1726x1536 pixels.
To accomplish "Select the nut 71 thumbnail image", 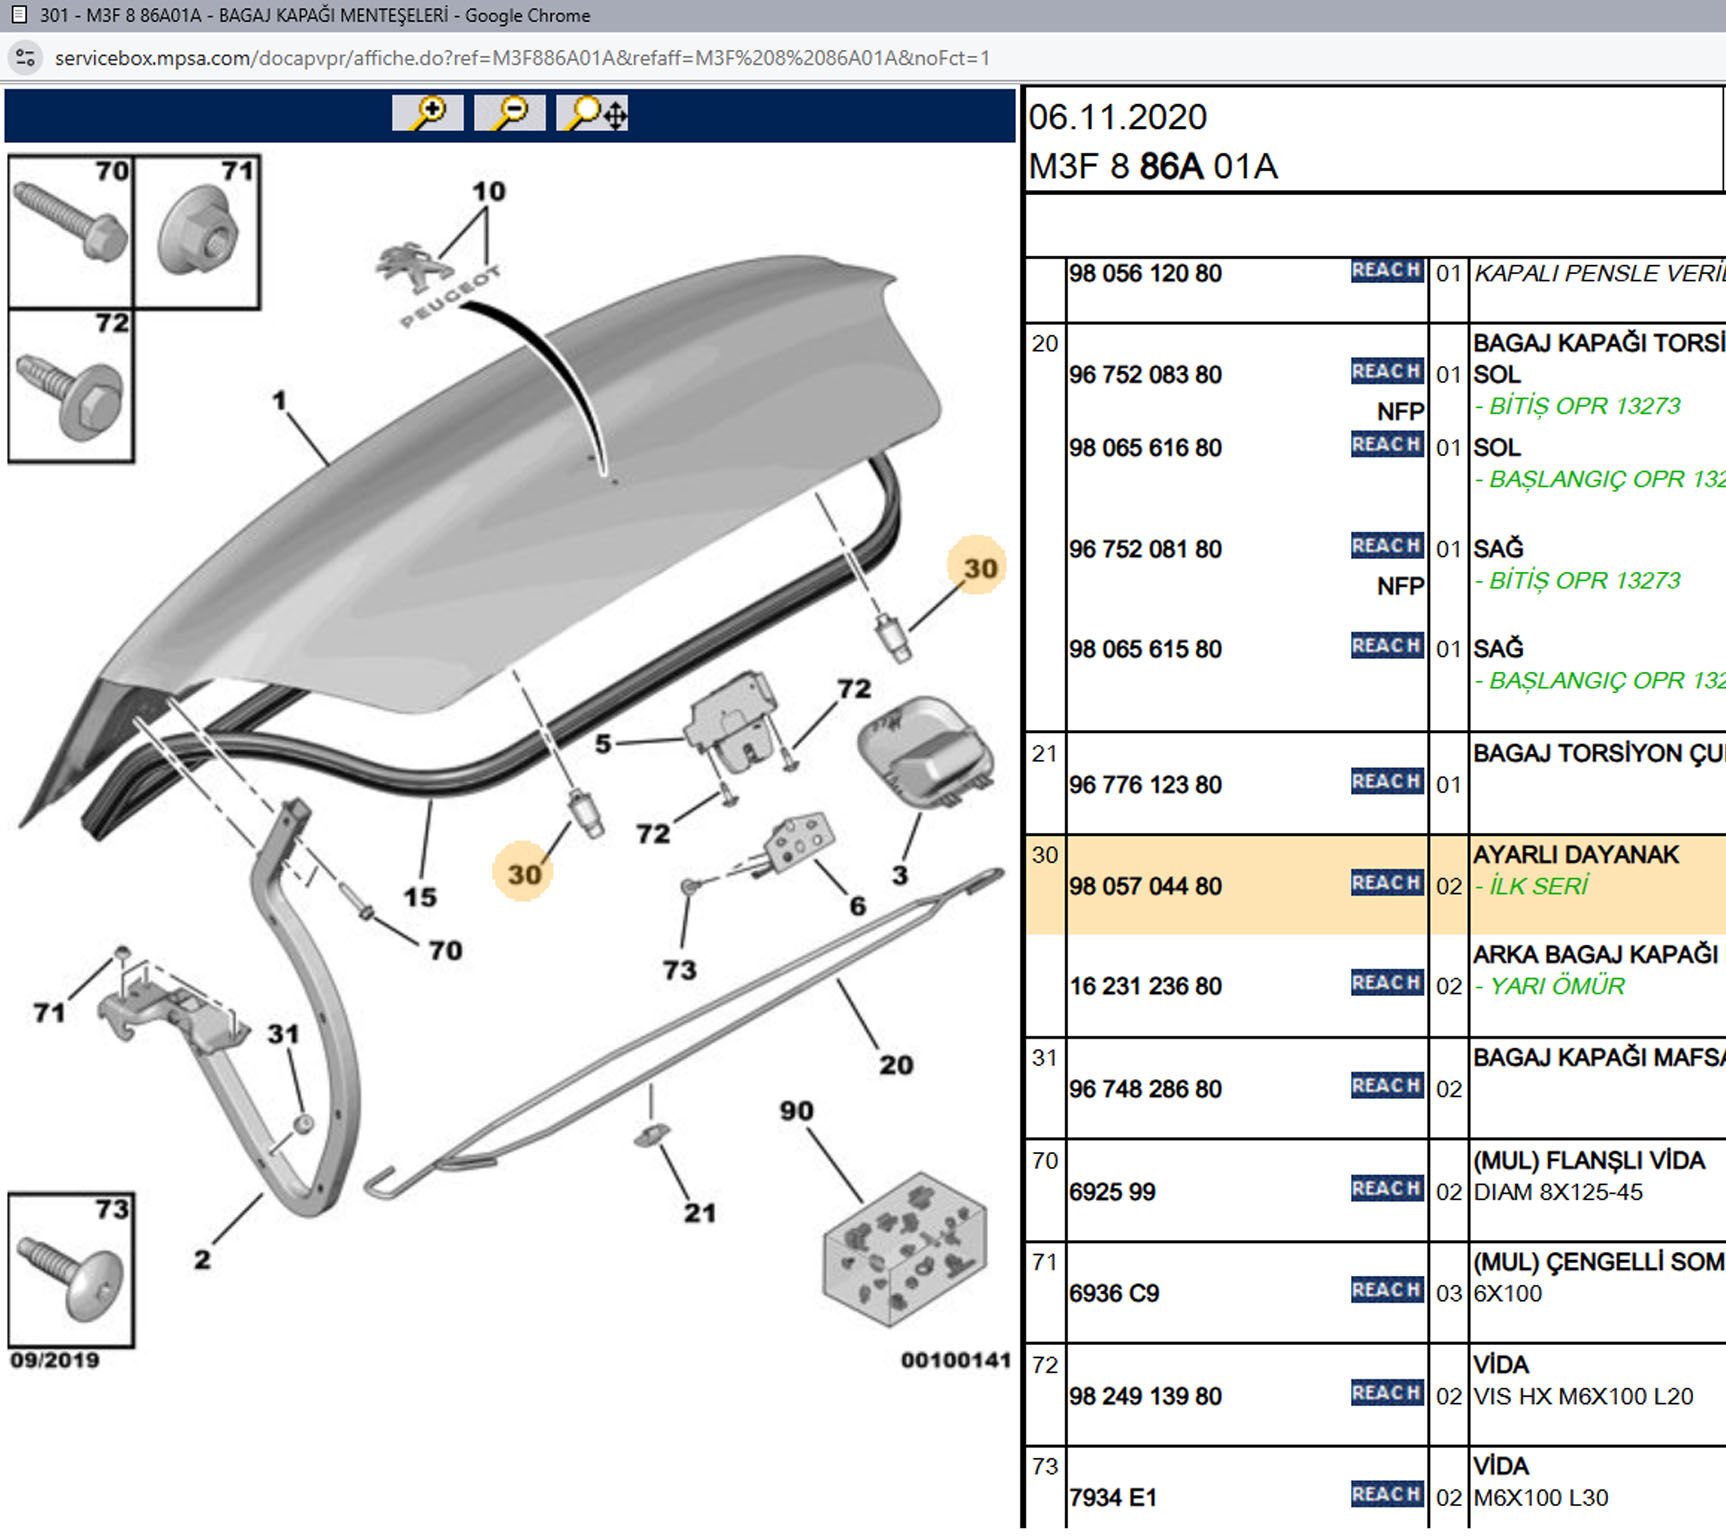I will [x=197, y=232].
